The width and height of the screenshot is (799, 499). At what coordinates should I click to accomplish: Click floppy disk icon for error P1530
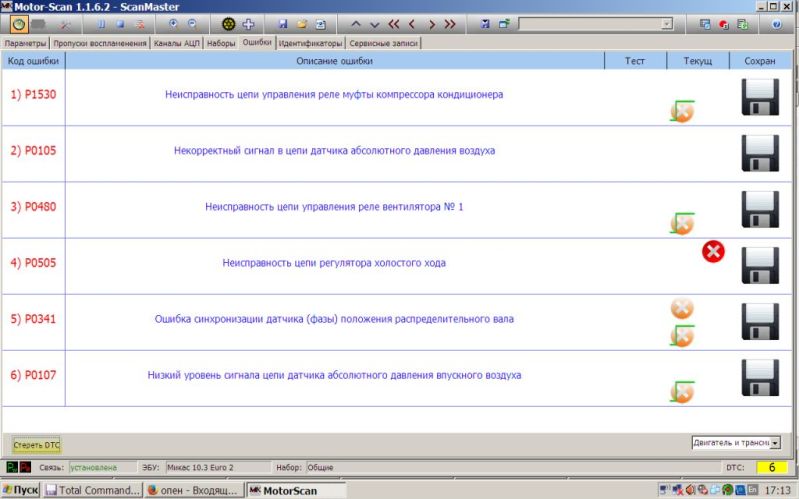760,98
